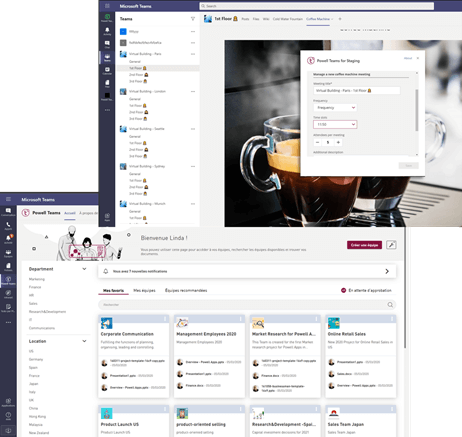The width and height of the screenshot is (462, 437).
Task: Select the 2nd Floor channel under Paris
Action: click(x=138, y=75)
